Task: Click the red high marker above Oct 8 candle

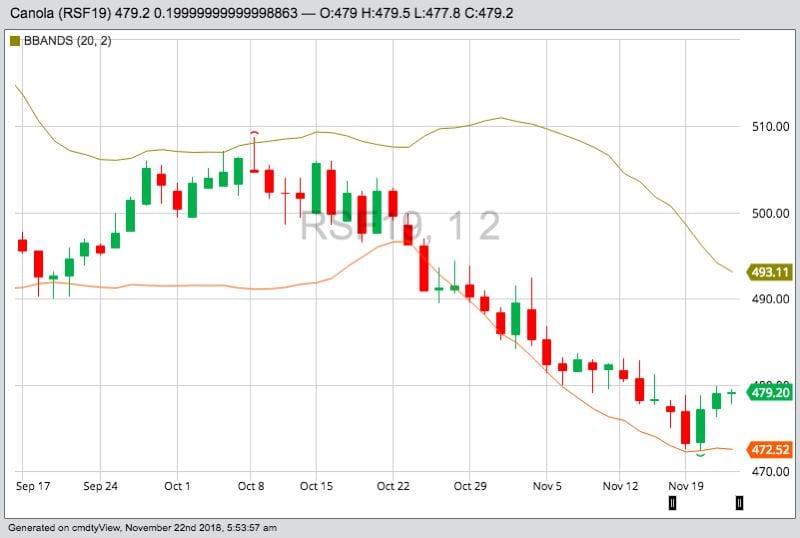Action: tap(255, 133)
